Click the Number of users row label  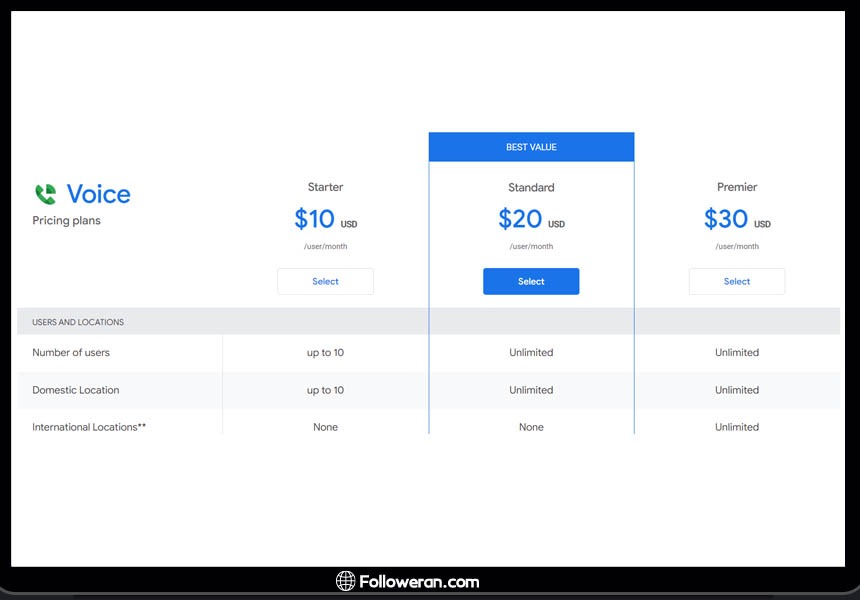[71, 353]
